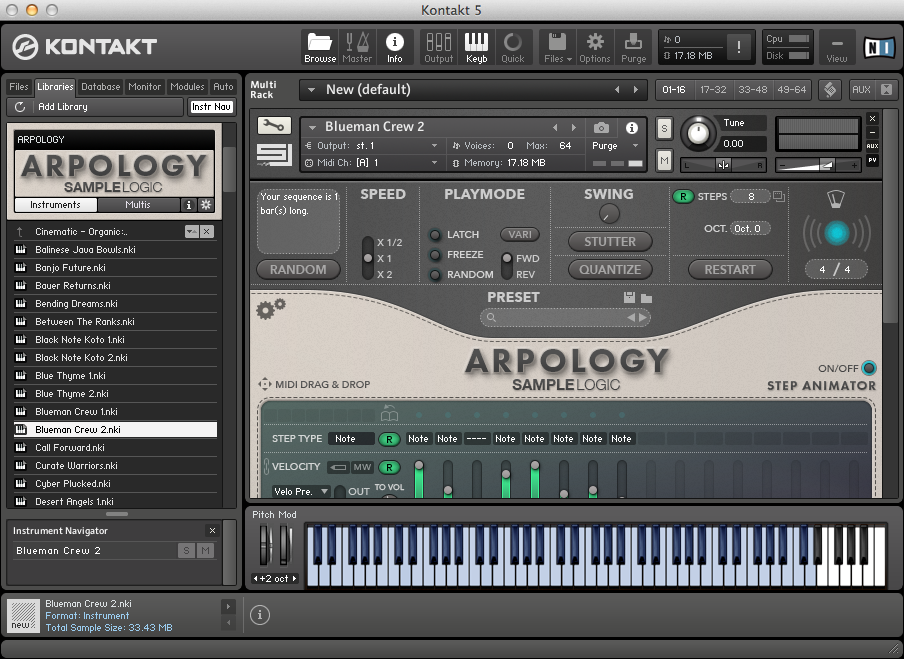Open instrument edit mode wrench
Screen dimensions: 904x659
point(274,125)
